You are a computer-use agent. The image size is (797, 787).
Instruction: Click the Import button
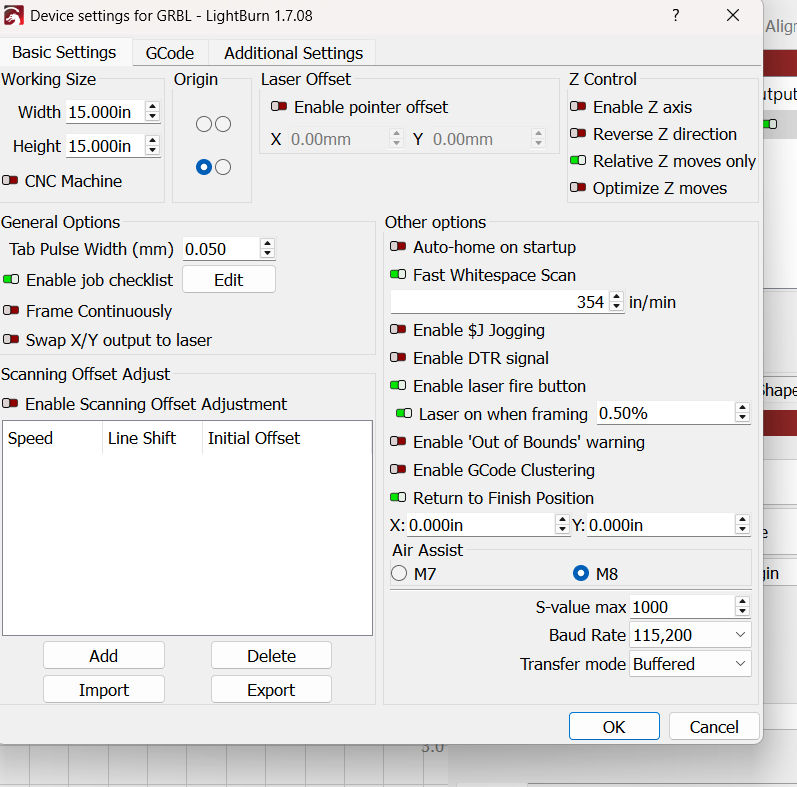pyautogui.click(x=104, y=690)
